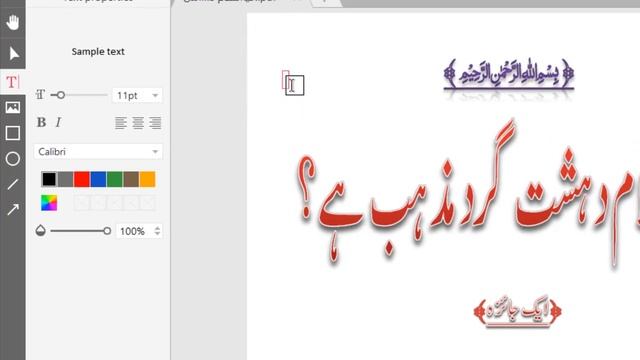The image size is (640, 360).
Task: Align text to the right
Action: pyautogui.click(x=155, y=123)
